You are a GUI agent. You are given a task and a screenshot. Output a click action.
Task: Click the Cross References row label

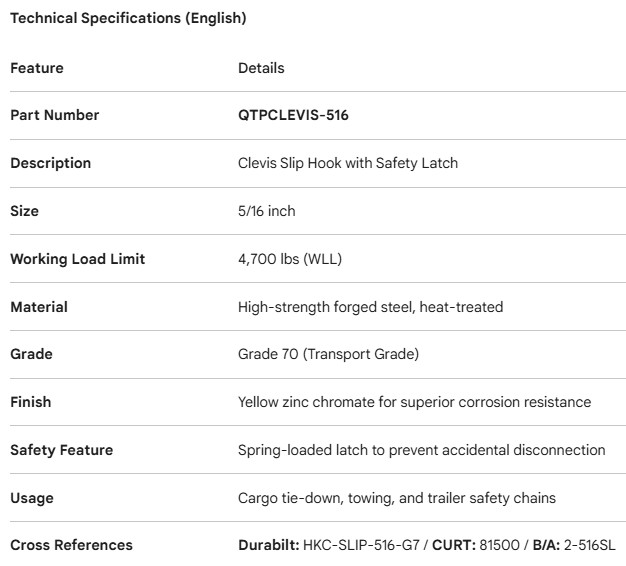point(71,545)
